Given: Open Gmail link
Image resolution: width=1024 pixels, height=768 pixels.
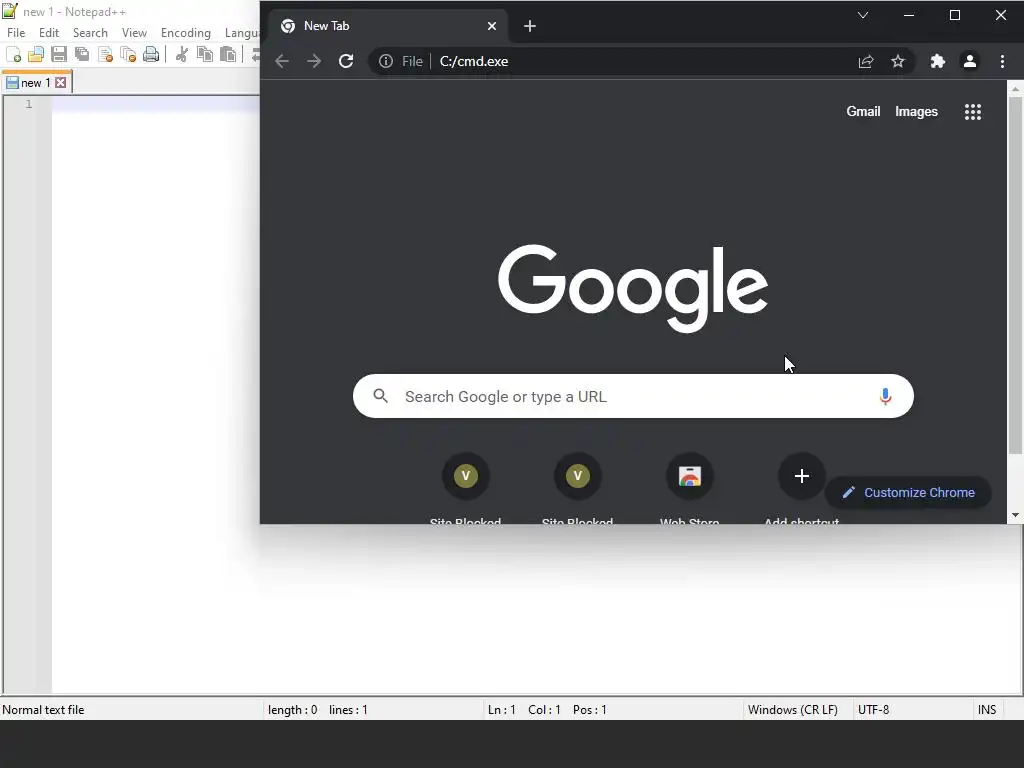Looking at the screenshot, I should point(863,112).
